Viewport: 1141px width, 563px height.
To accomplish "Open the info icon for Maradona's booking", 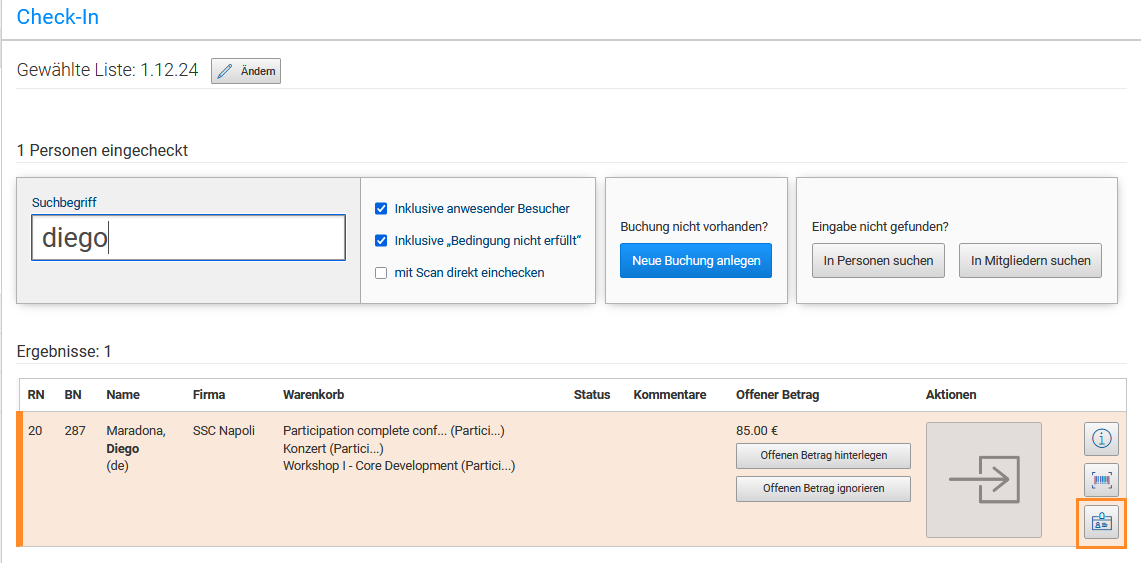I will coord(1101,439).
